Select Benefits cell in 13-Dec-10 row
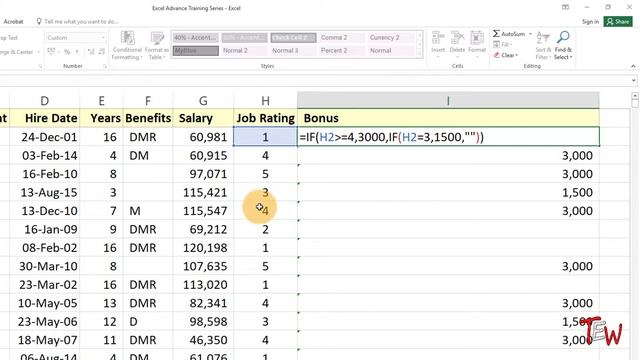This screenshot has width=640, height=360. coord(148,211)
